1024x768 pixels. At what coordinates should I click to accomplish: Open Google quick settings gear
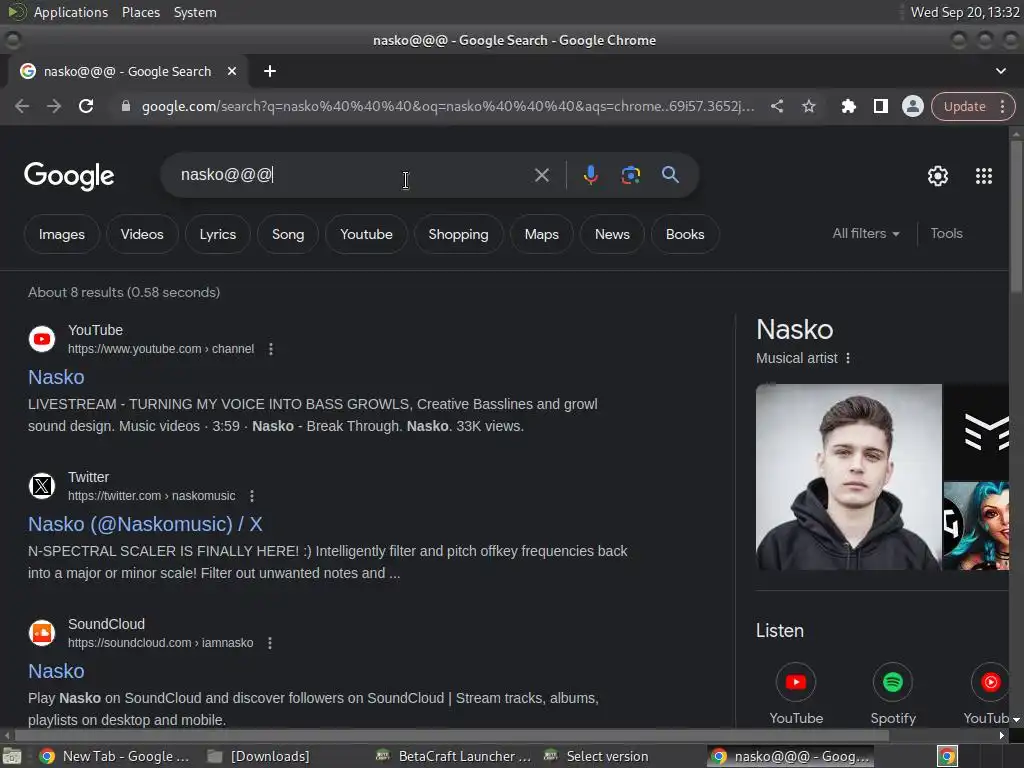[938, 176]
